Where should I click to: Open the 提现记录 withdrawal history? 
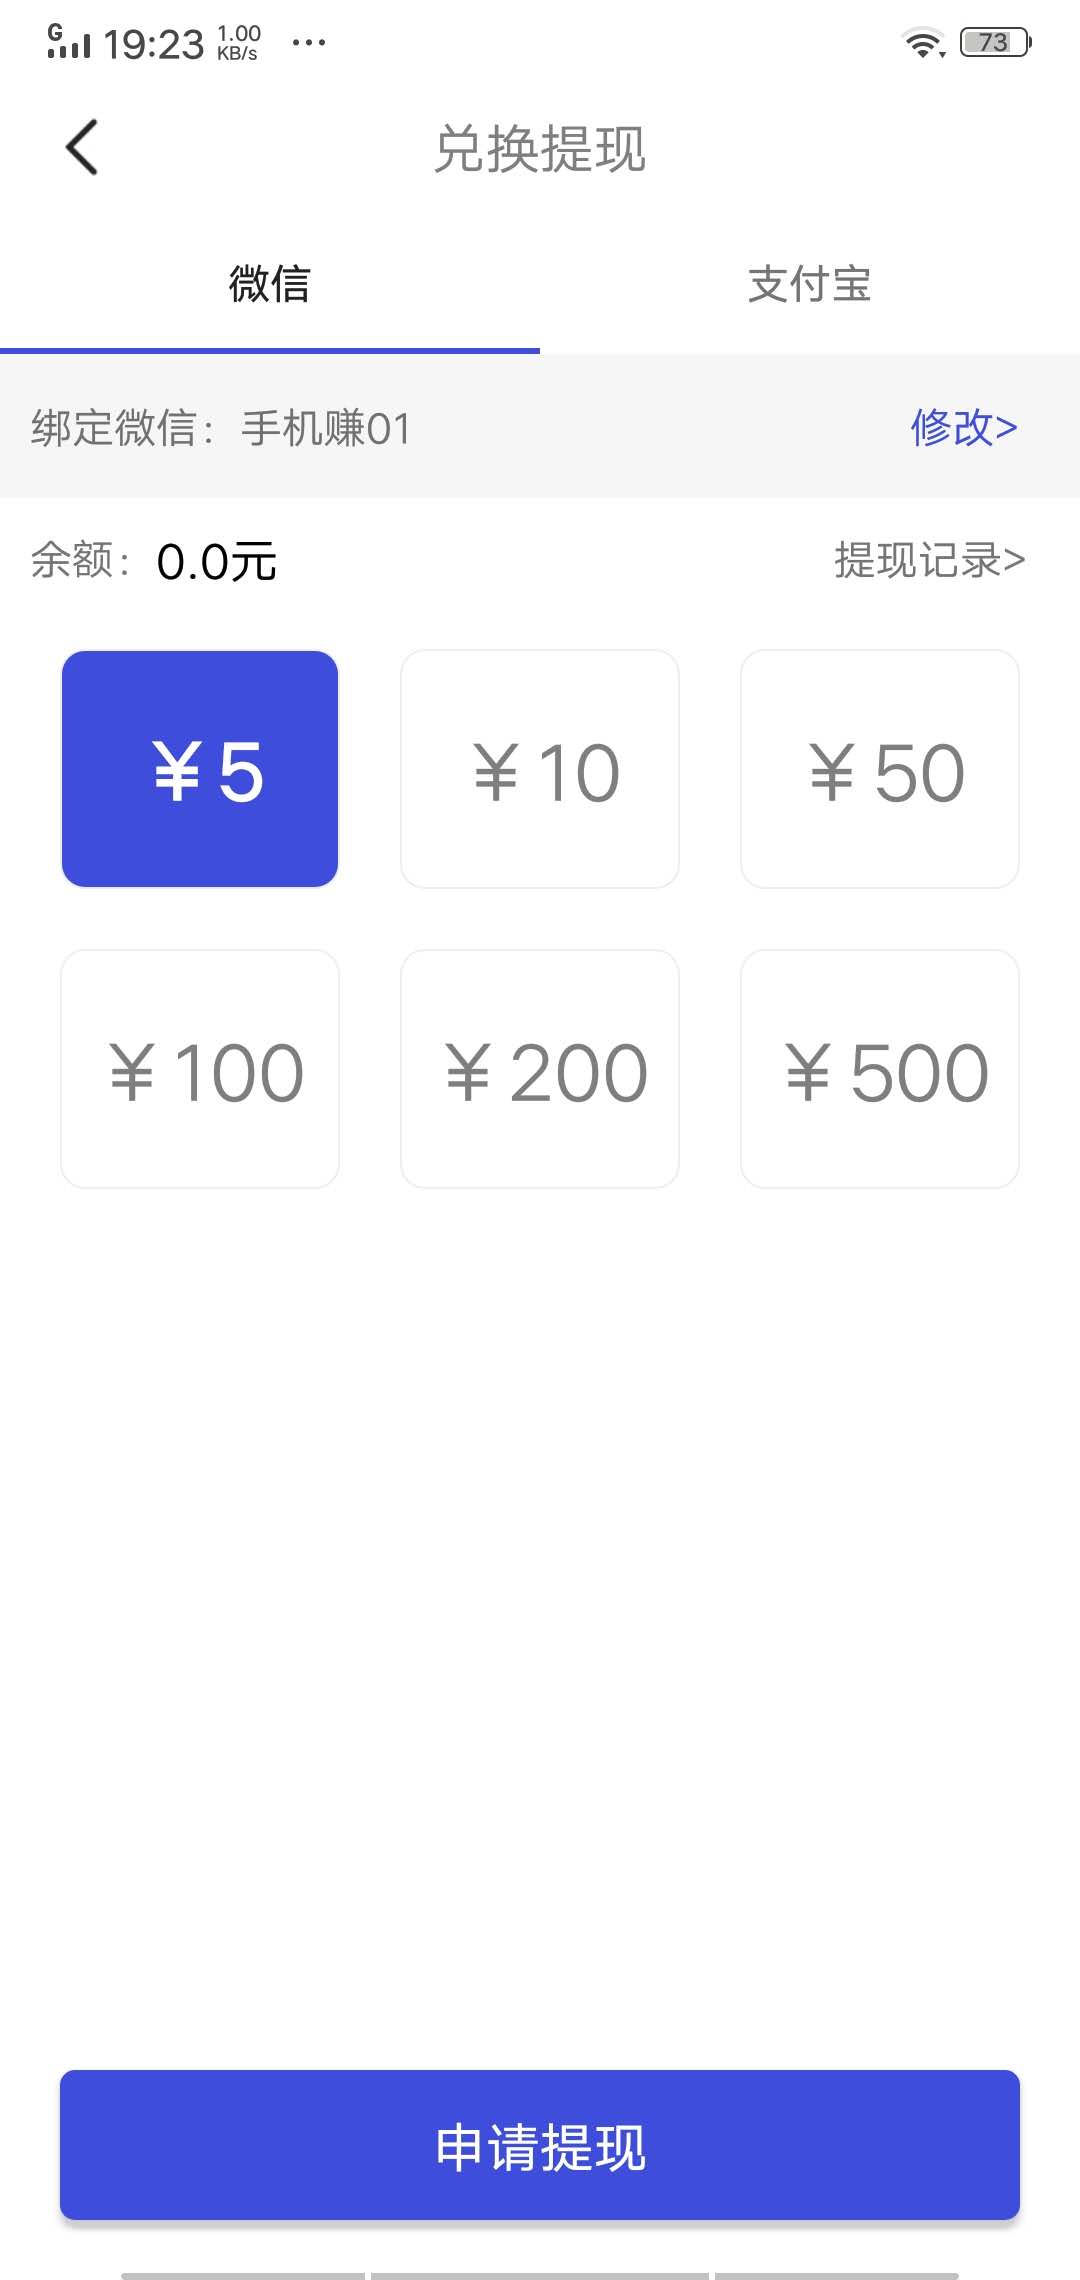929,560
